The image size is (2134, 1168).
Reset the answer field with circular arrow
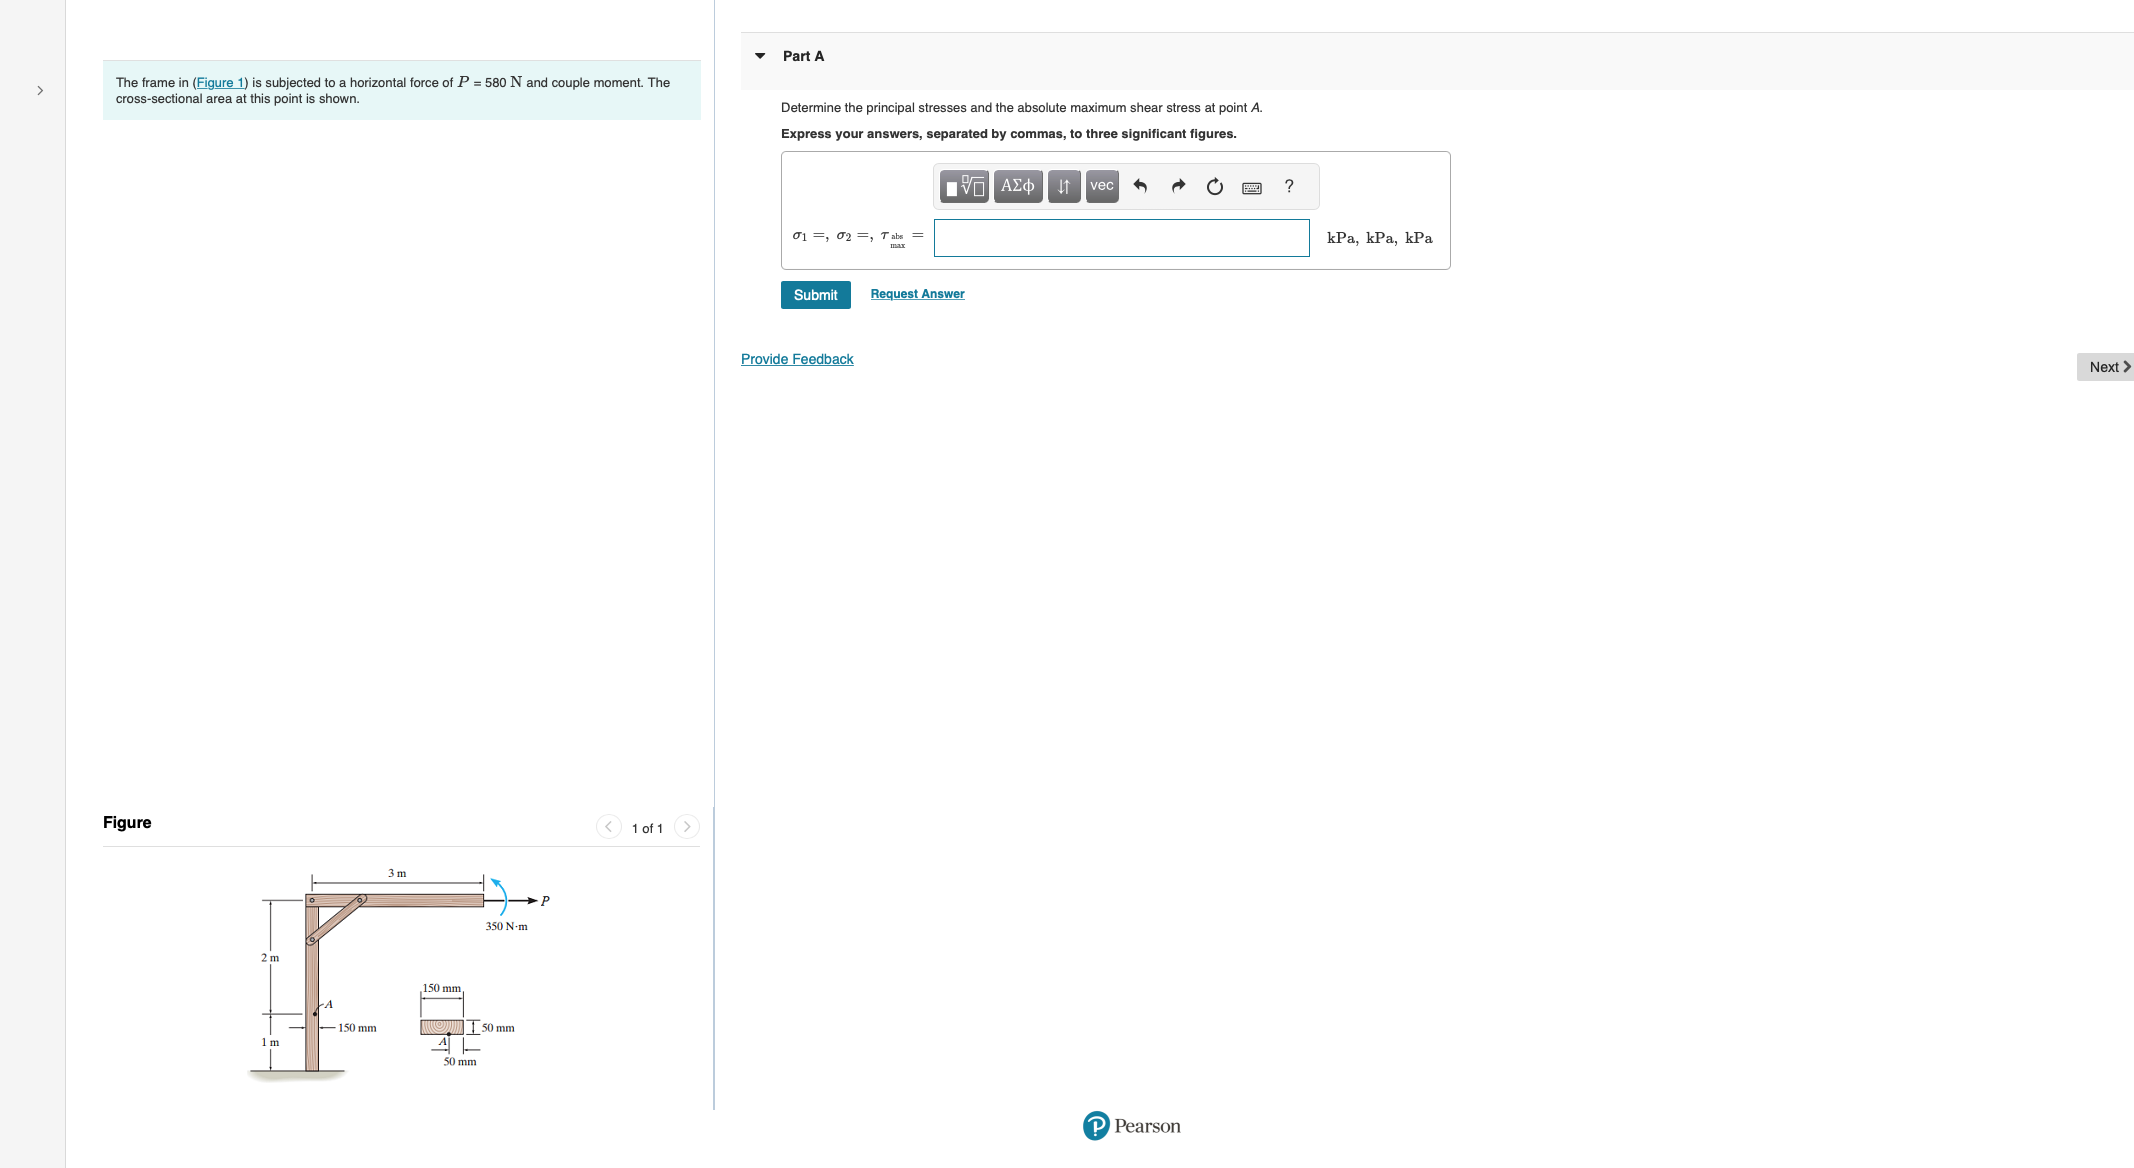[1214, 186]
